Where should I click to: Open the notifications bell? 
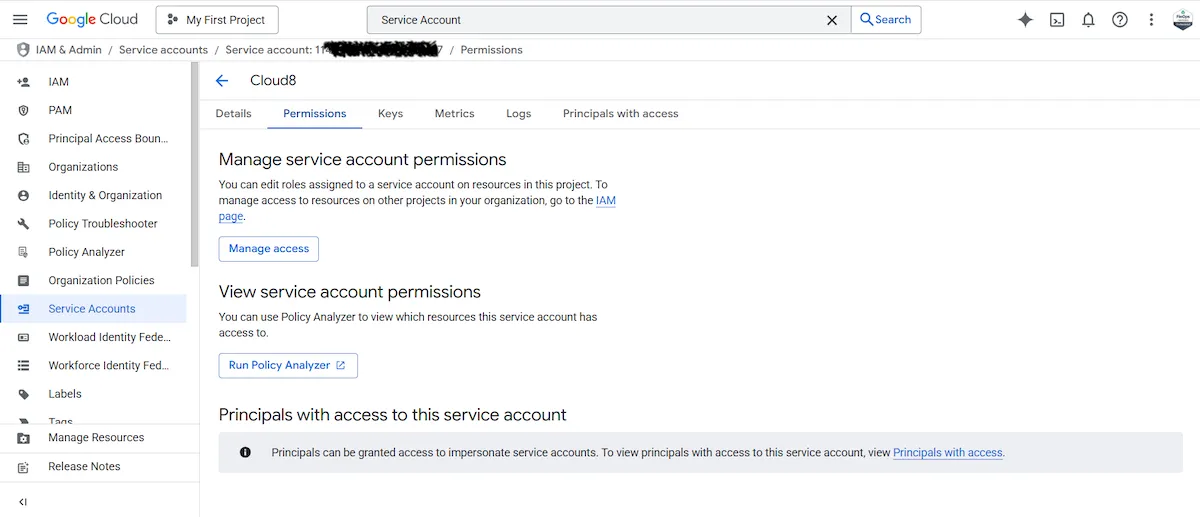(1089, 19)
